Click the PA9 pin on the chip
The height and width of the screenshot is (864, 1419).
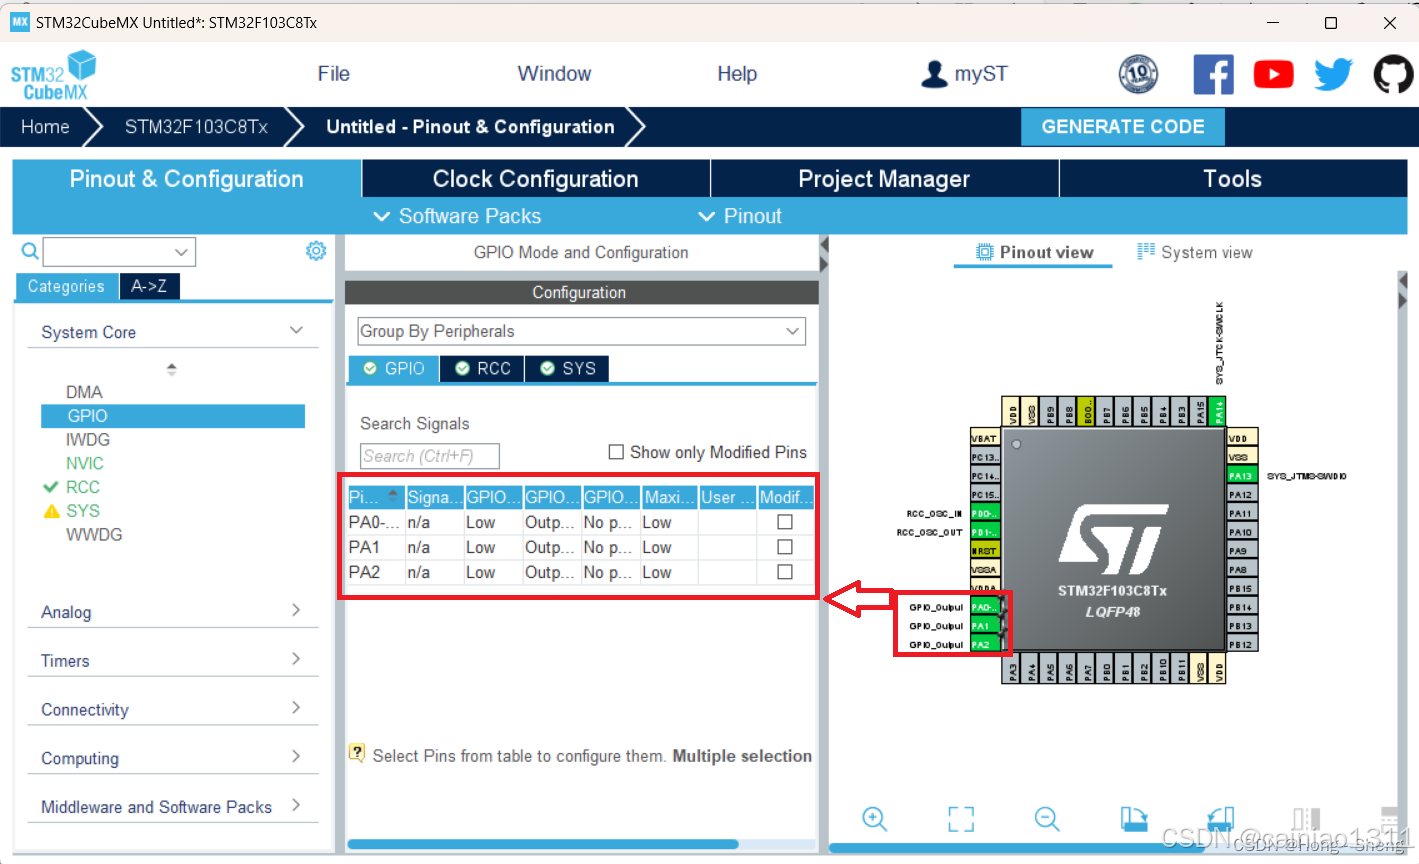1241,551
